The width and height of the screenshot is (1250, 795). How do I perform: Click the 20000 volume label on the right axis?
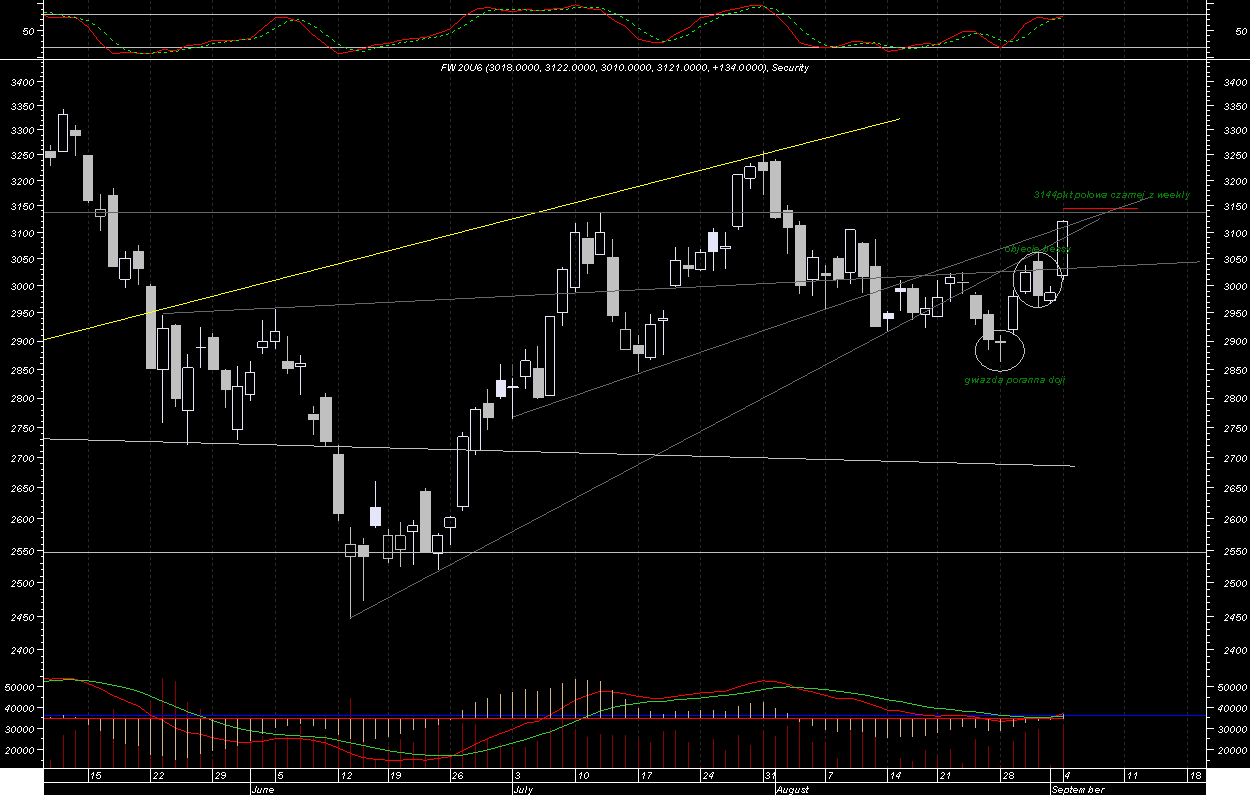[1231, 751]
